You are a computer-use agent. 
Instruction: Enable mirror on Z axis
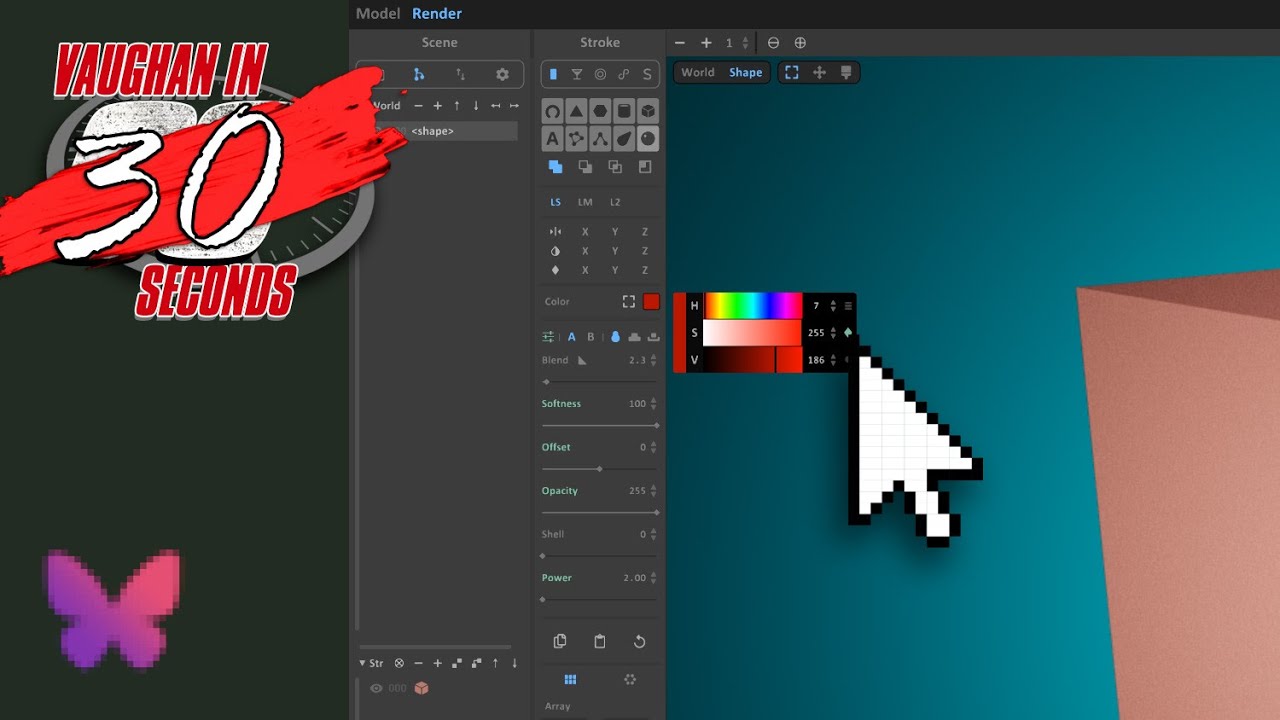[x=645, y=232]
